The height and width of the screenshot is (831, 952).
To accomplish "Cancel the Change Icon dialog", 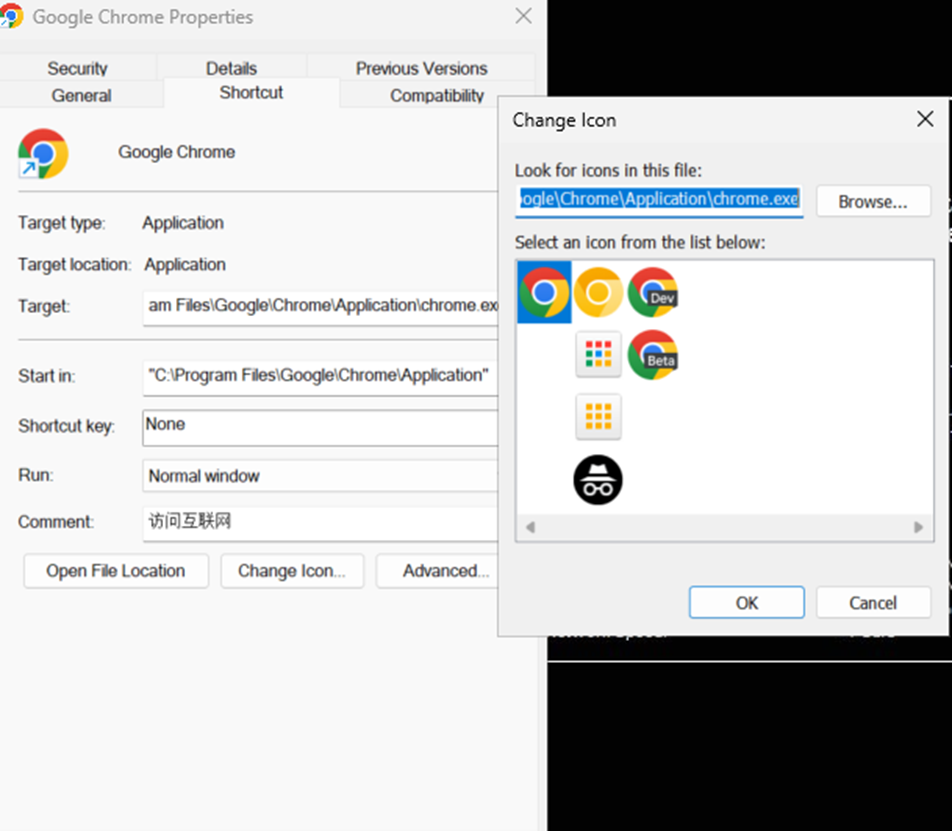I will tap(873, 603).
